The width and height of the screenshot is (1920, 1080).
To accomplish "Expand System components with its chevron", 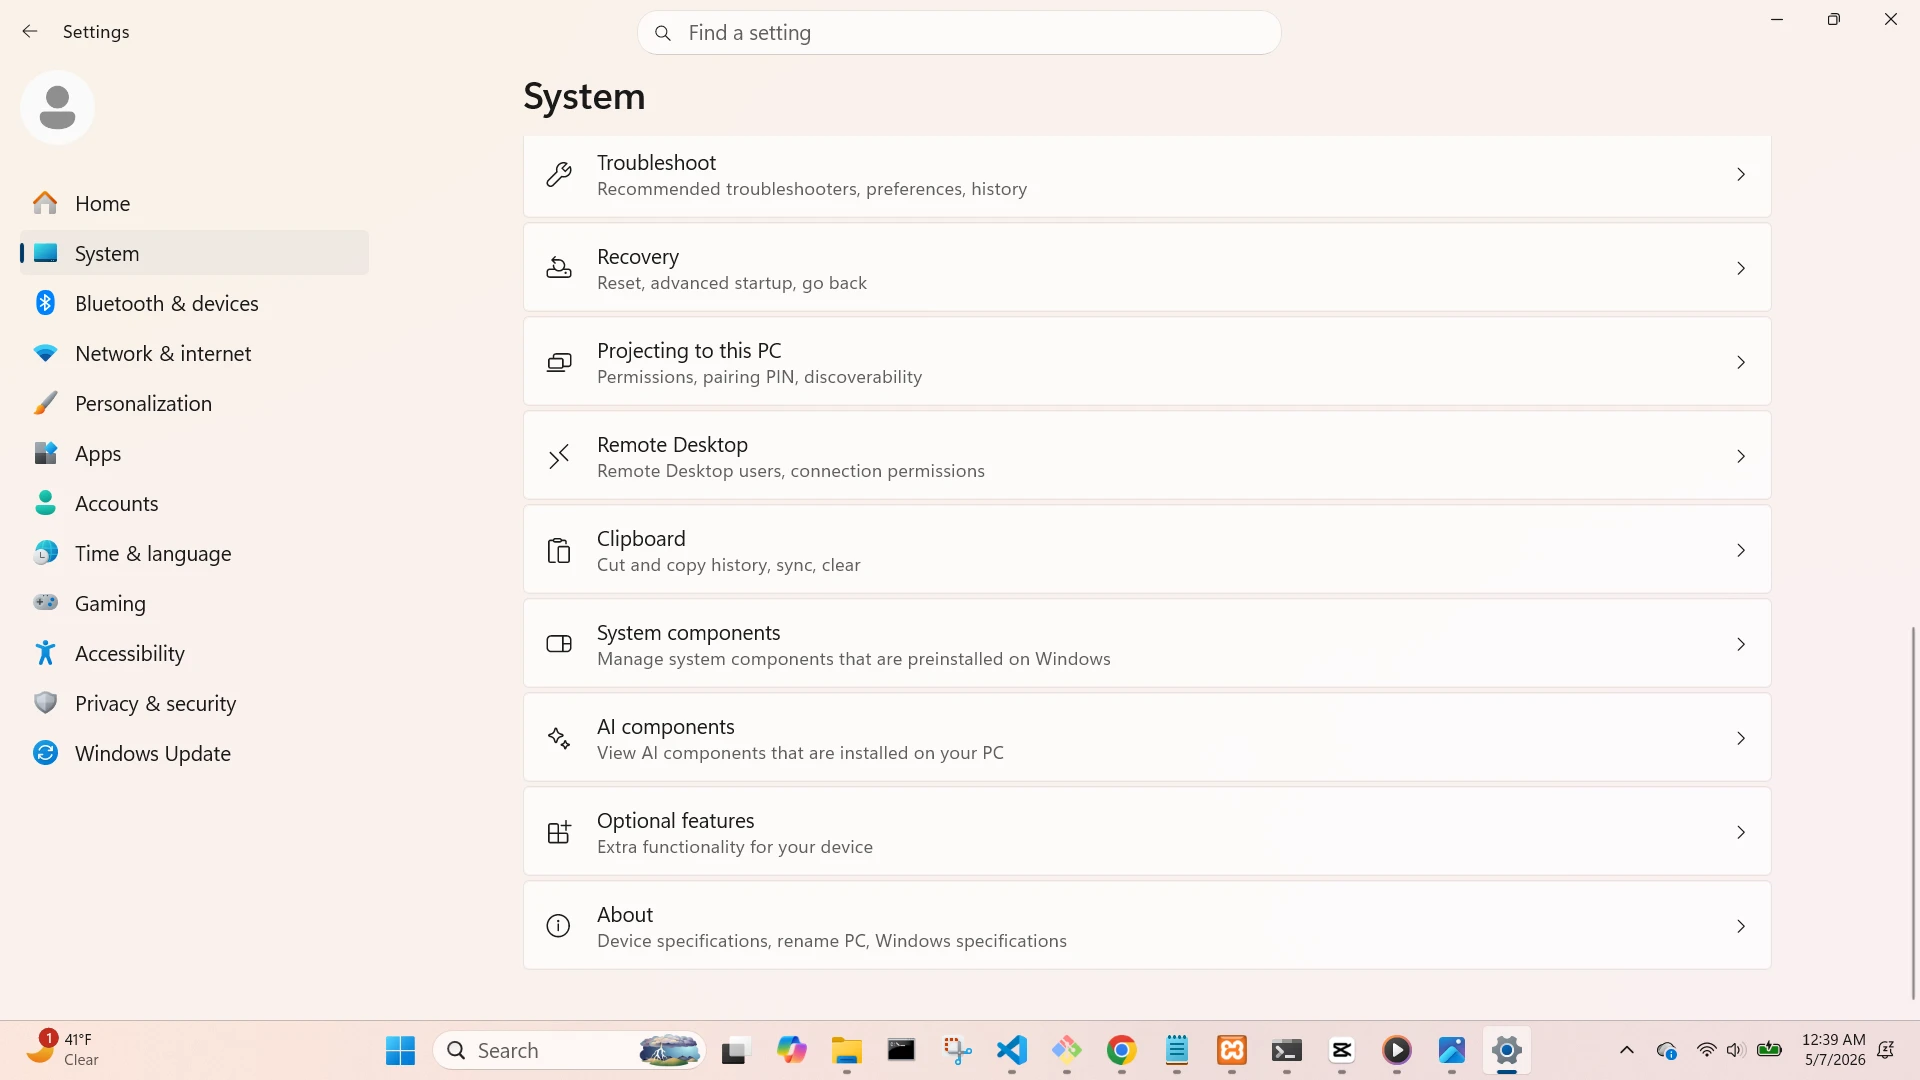I will tap(1741, 644).
